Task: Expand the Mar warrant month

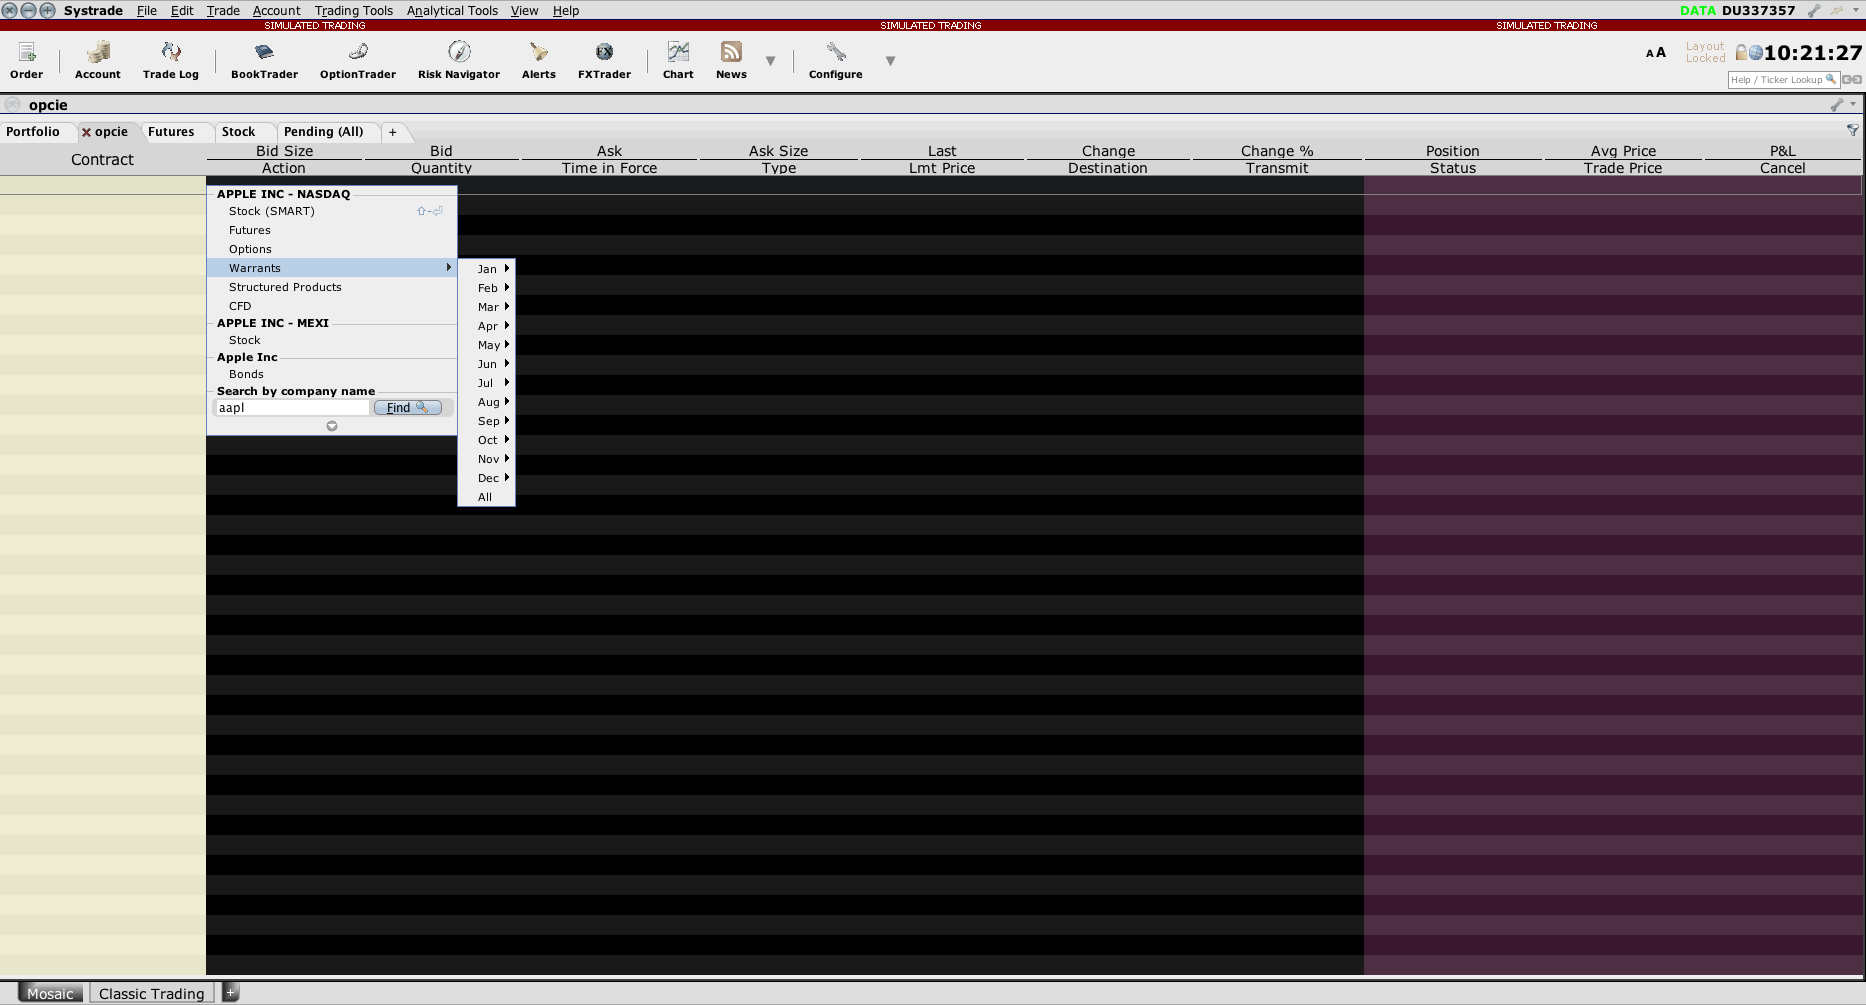Action: pos(487,307)
